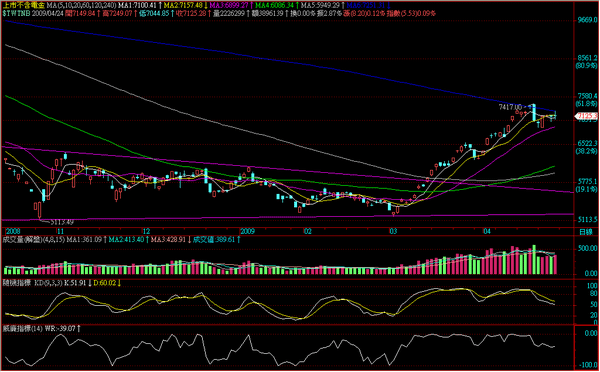Click the blue MA6:7251.31 readout
This screenshot has height=372, width=600.
click(x=365, y=6)
